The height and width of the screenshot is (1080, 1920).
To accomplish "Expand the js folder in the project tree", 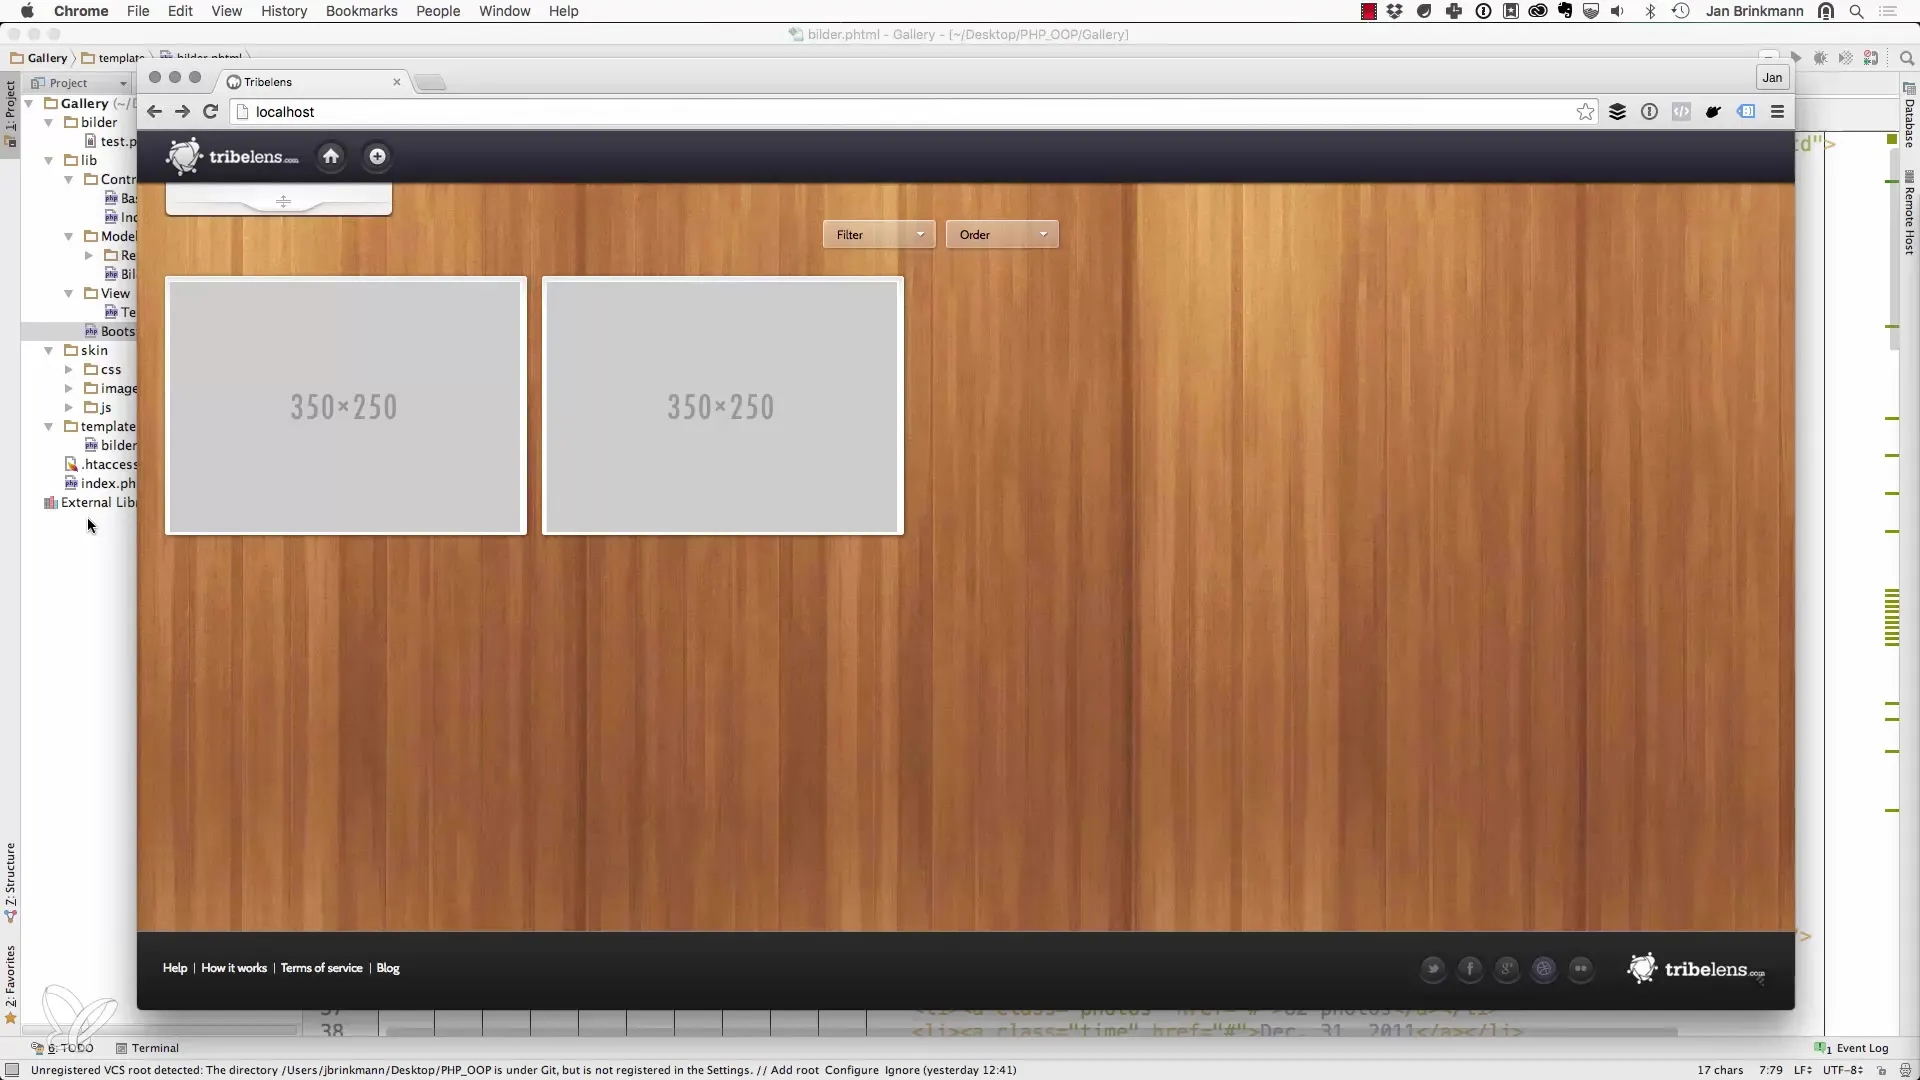I will (68, 407).
